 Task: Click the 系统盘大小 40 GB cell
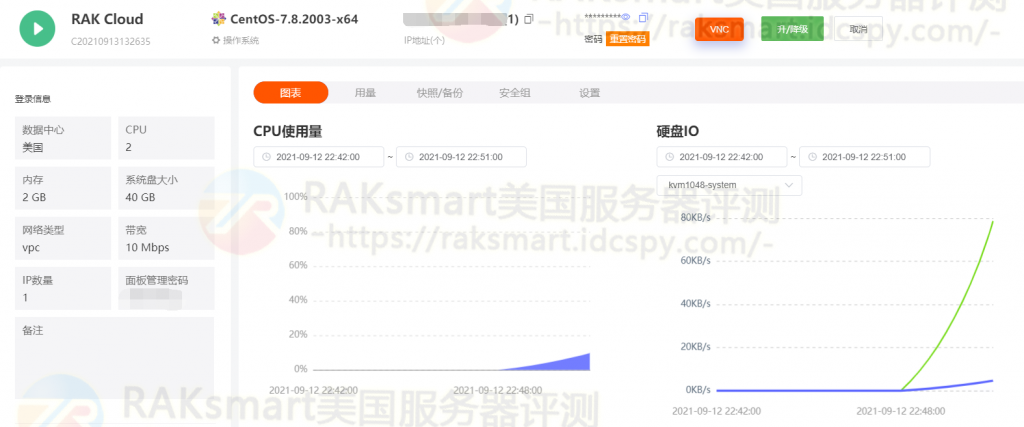tap(167, 188)
